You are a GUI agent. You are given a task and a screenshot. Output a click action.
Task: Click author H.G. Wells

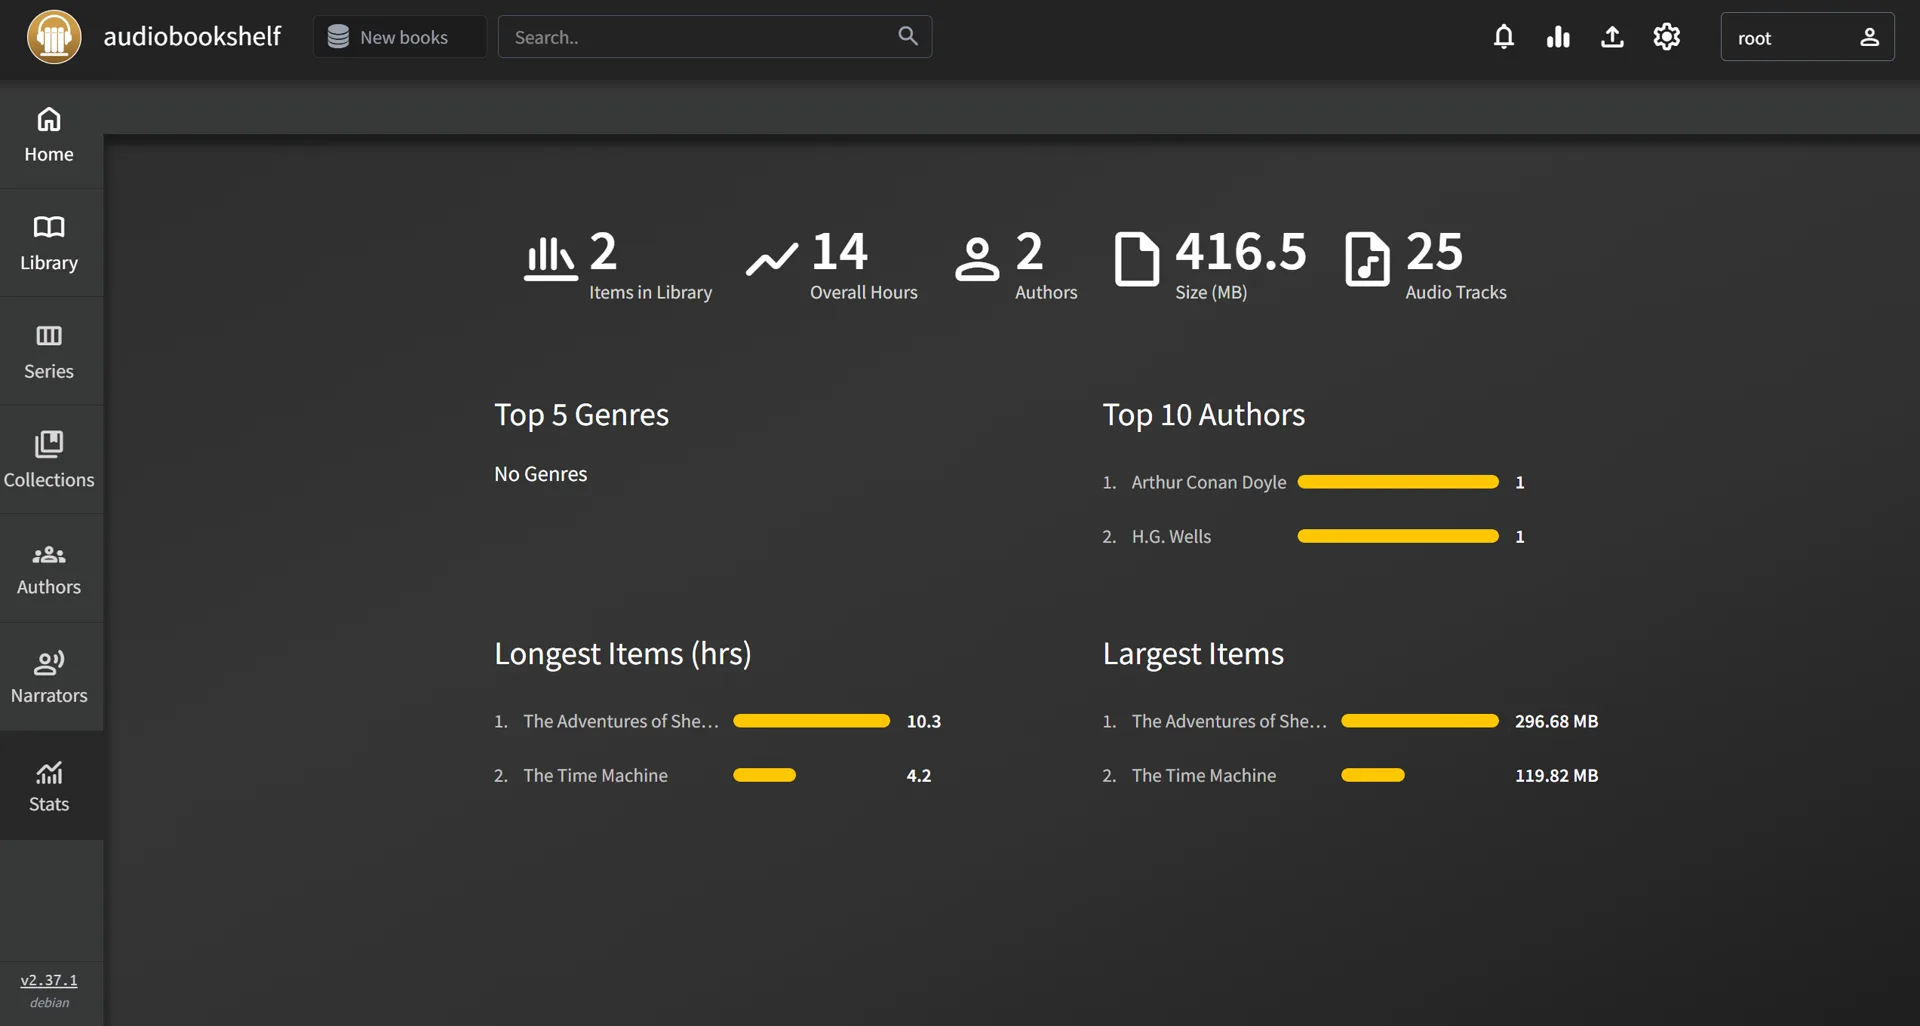point(1171,536)
